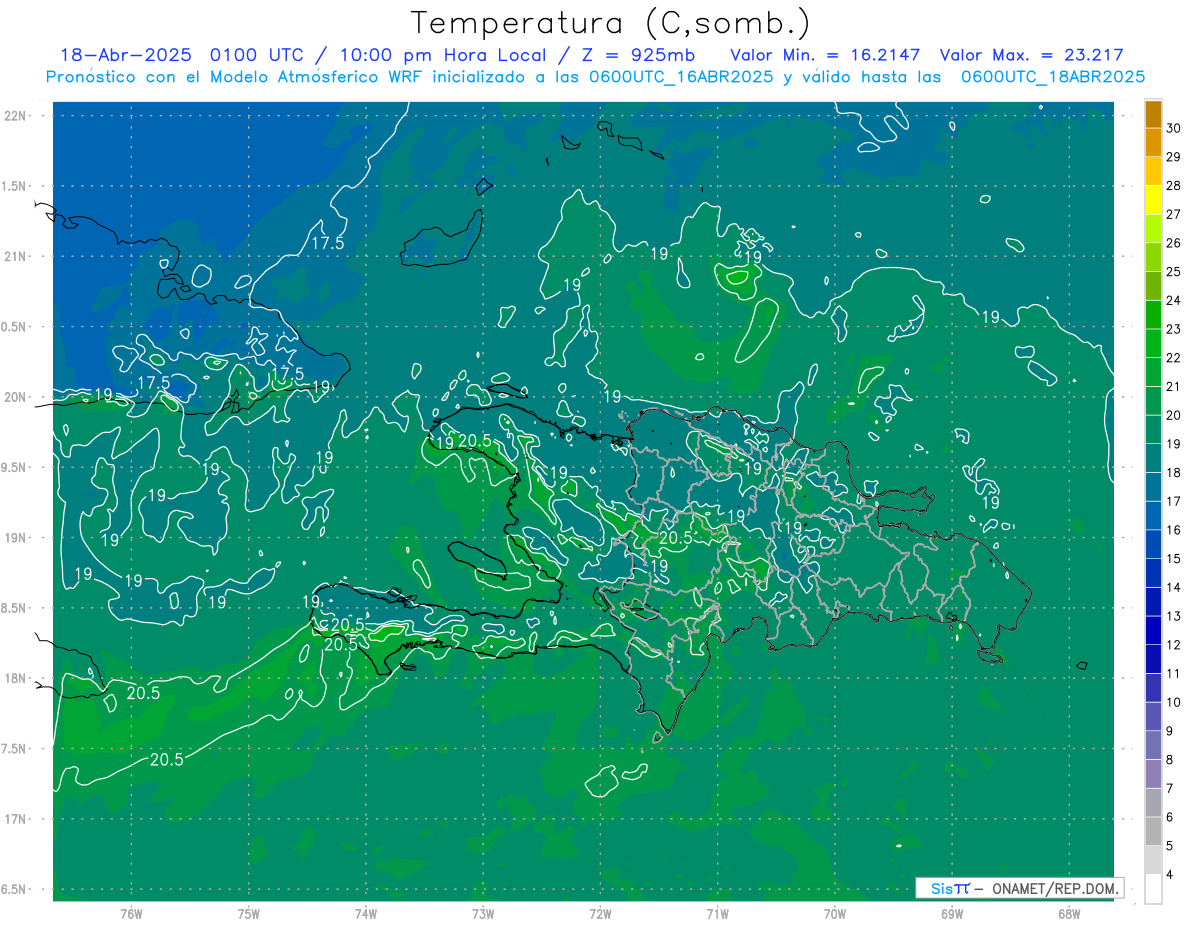
Task: Click the "22N" latitude axis label
Action: 16,116
